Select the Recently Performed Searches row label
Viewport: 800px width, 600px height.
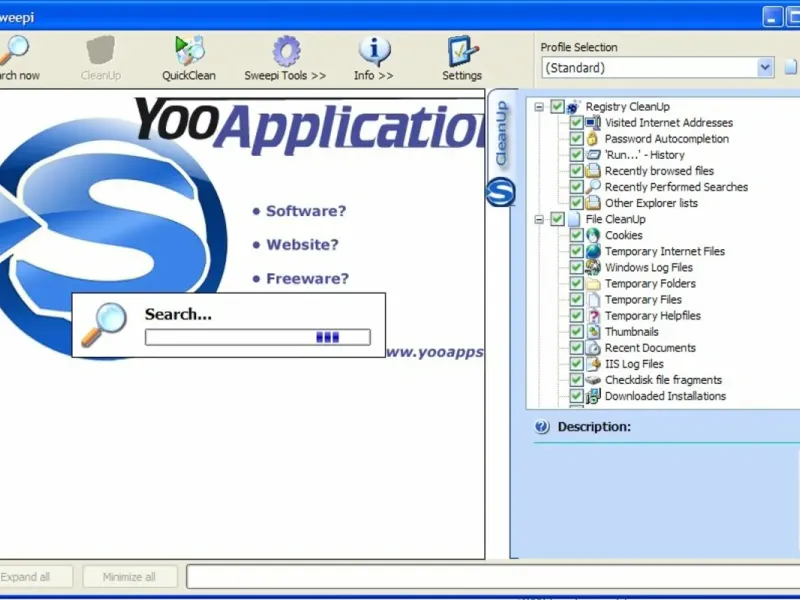tap(676, 187)
